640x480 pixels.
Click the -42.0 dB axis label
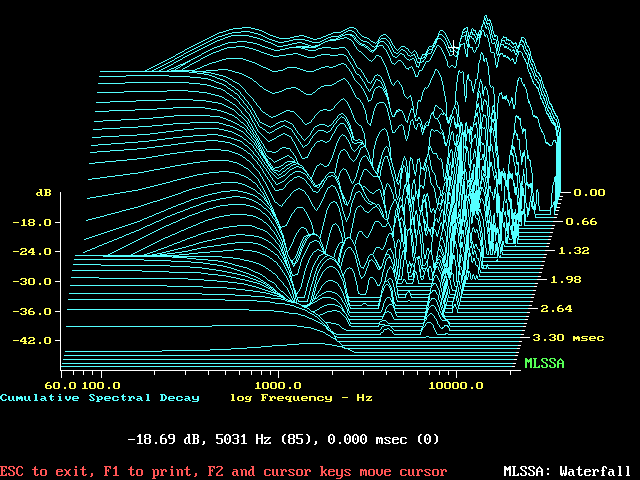(x=32, y=340)
